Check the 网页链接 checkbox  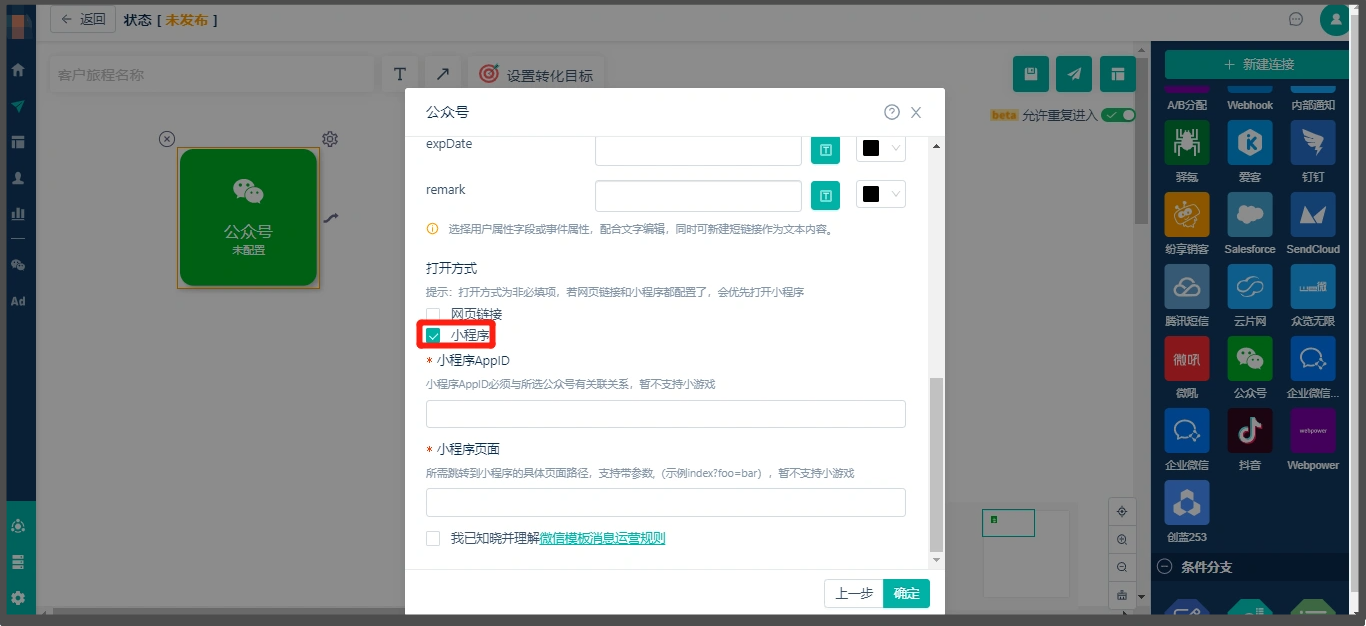433,314
